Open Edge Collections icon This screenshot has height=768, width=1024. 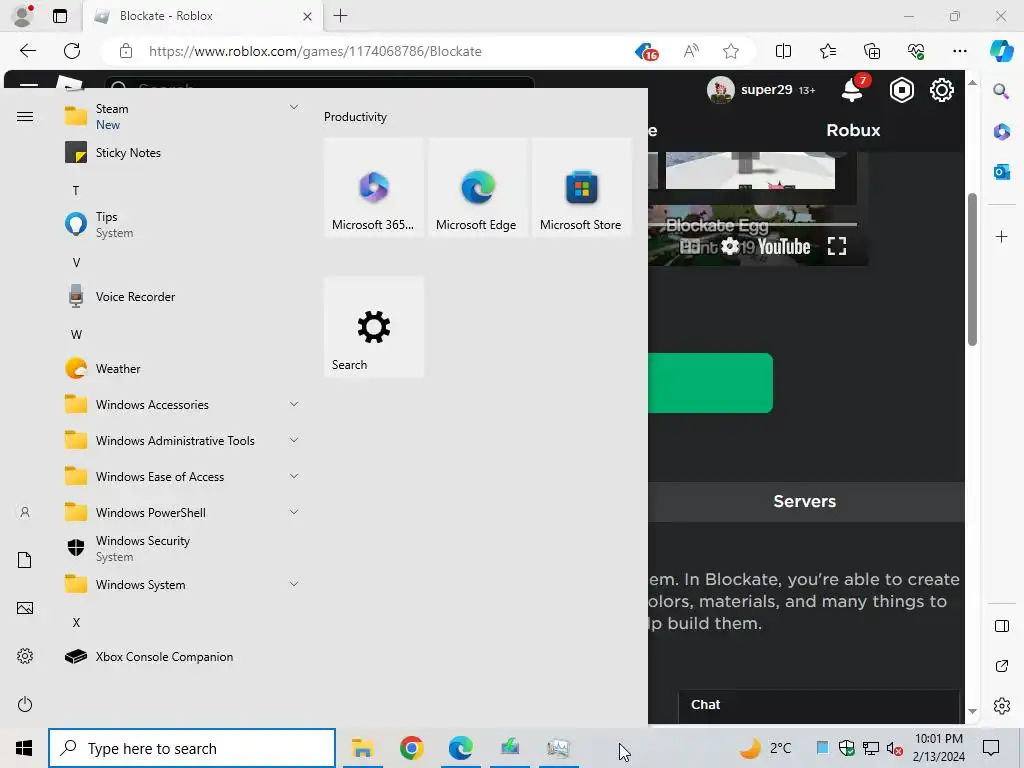coord(872,51)
